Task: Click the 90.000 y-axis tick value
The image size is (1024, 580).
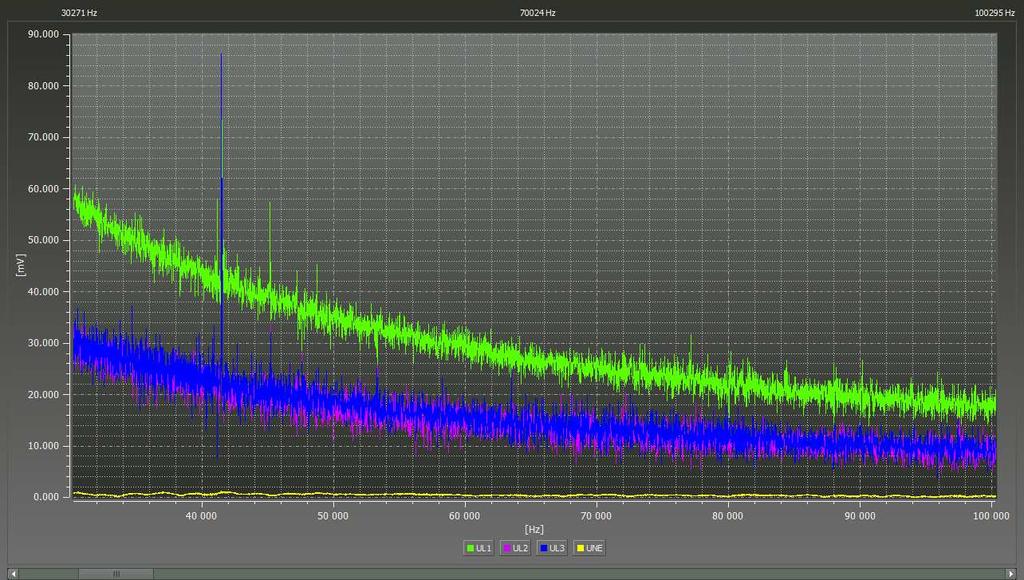Action: (x=43, y=34)
